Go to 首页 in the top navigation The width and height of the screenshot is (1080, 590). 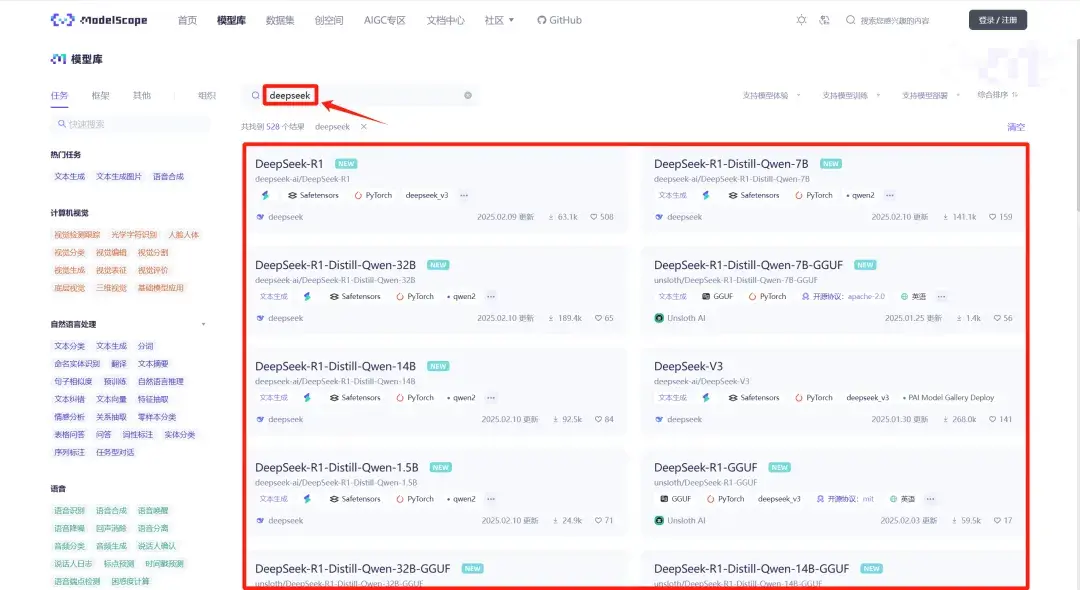[187, 20]
